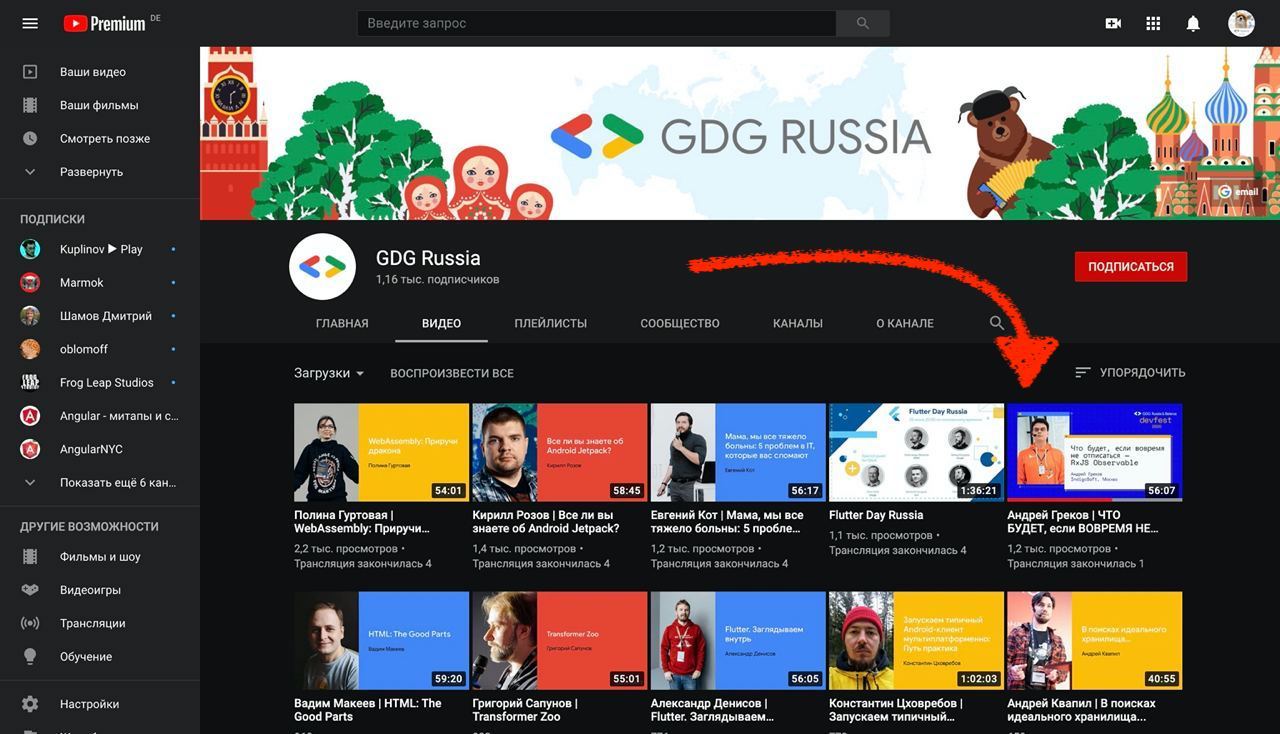Open the account avatar menu
This screenshot has height=734, width=1280.
click(x=1241, y=23)
